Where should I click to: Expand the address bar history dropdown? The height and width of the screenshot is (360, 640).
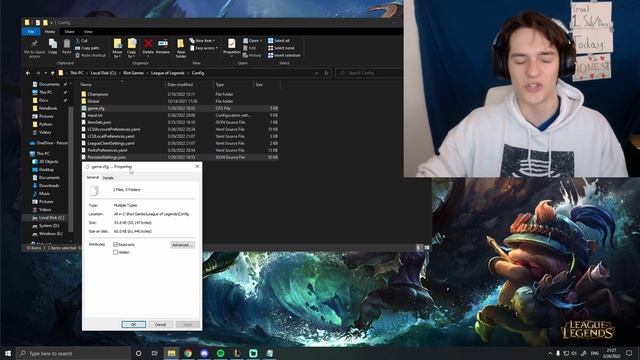[316, 73]
